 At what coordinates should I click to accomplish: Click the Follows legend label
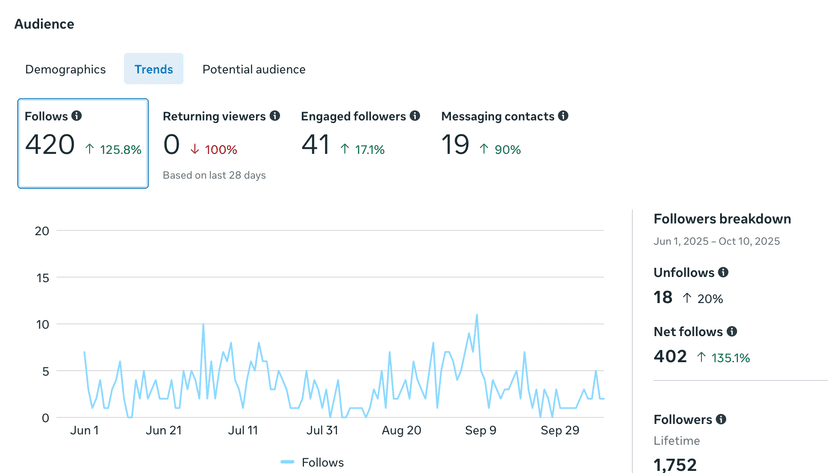[x=323, y=462]
